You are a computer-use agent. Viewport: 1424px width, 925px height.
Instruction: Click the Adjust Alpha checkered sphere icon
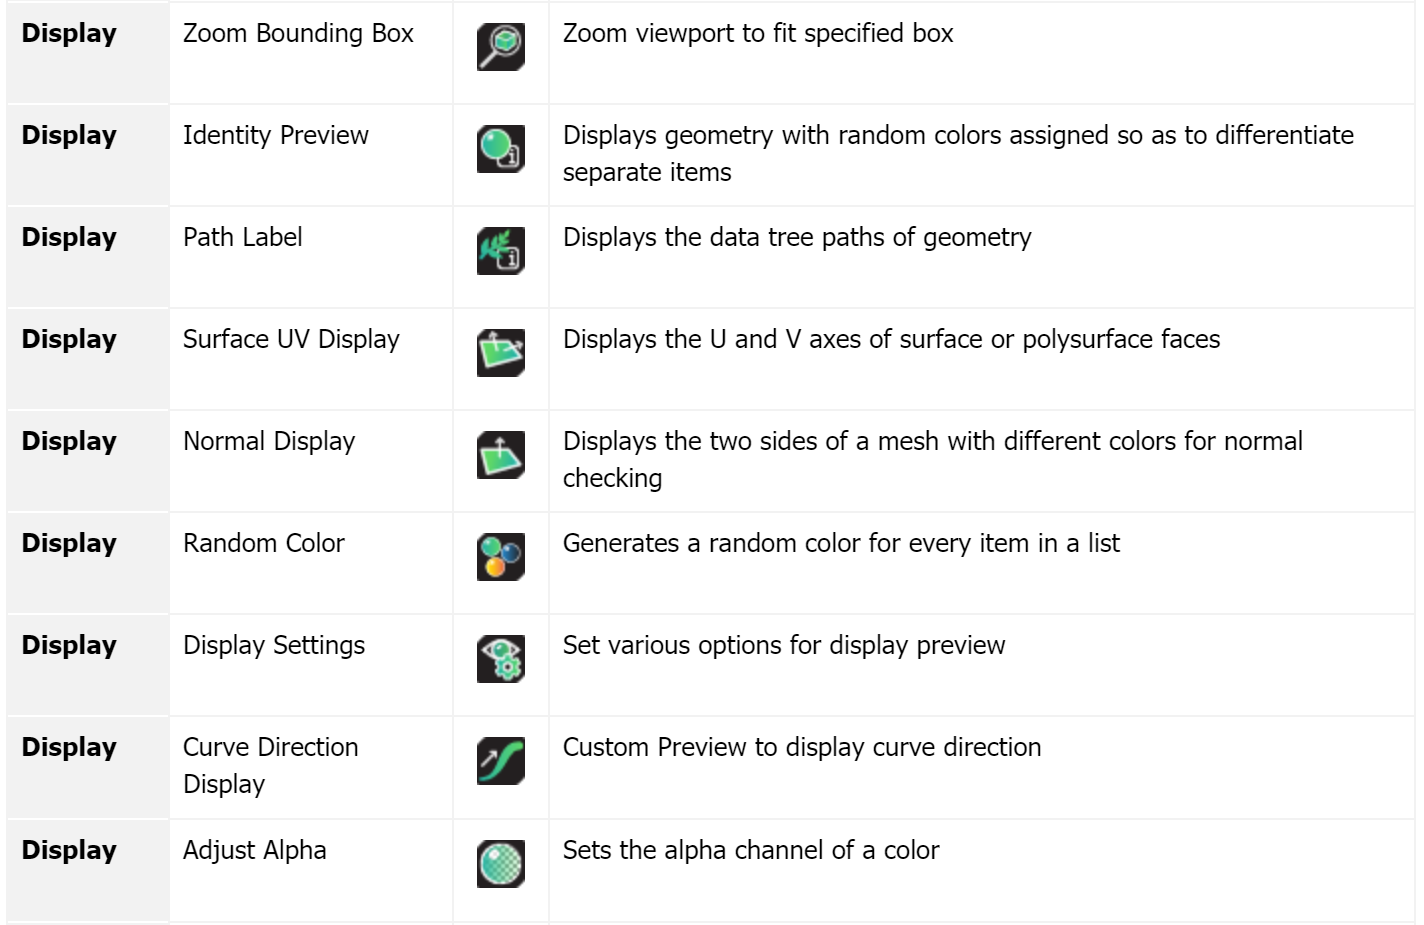pos(501,864)
